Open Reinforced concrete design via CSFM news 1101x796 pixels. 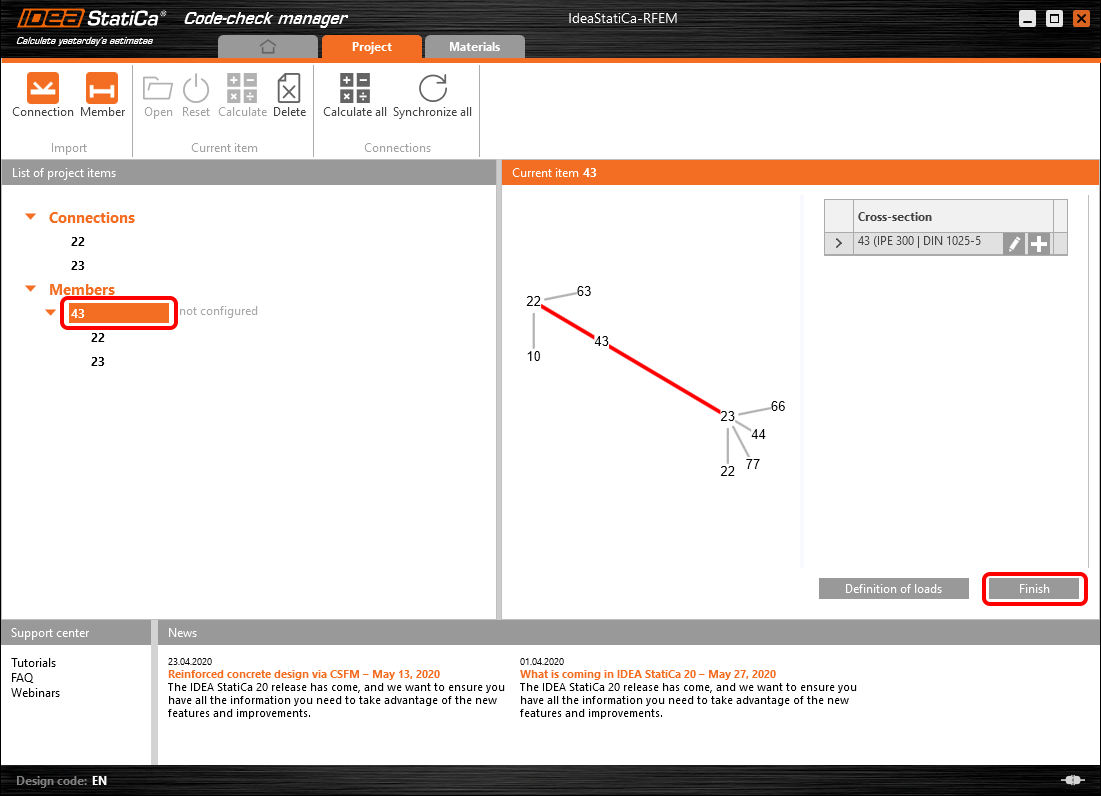coord(304,674)
